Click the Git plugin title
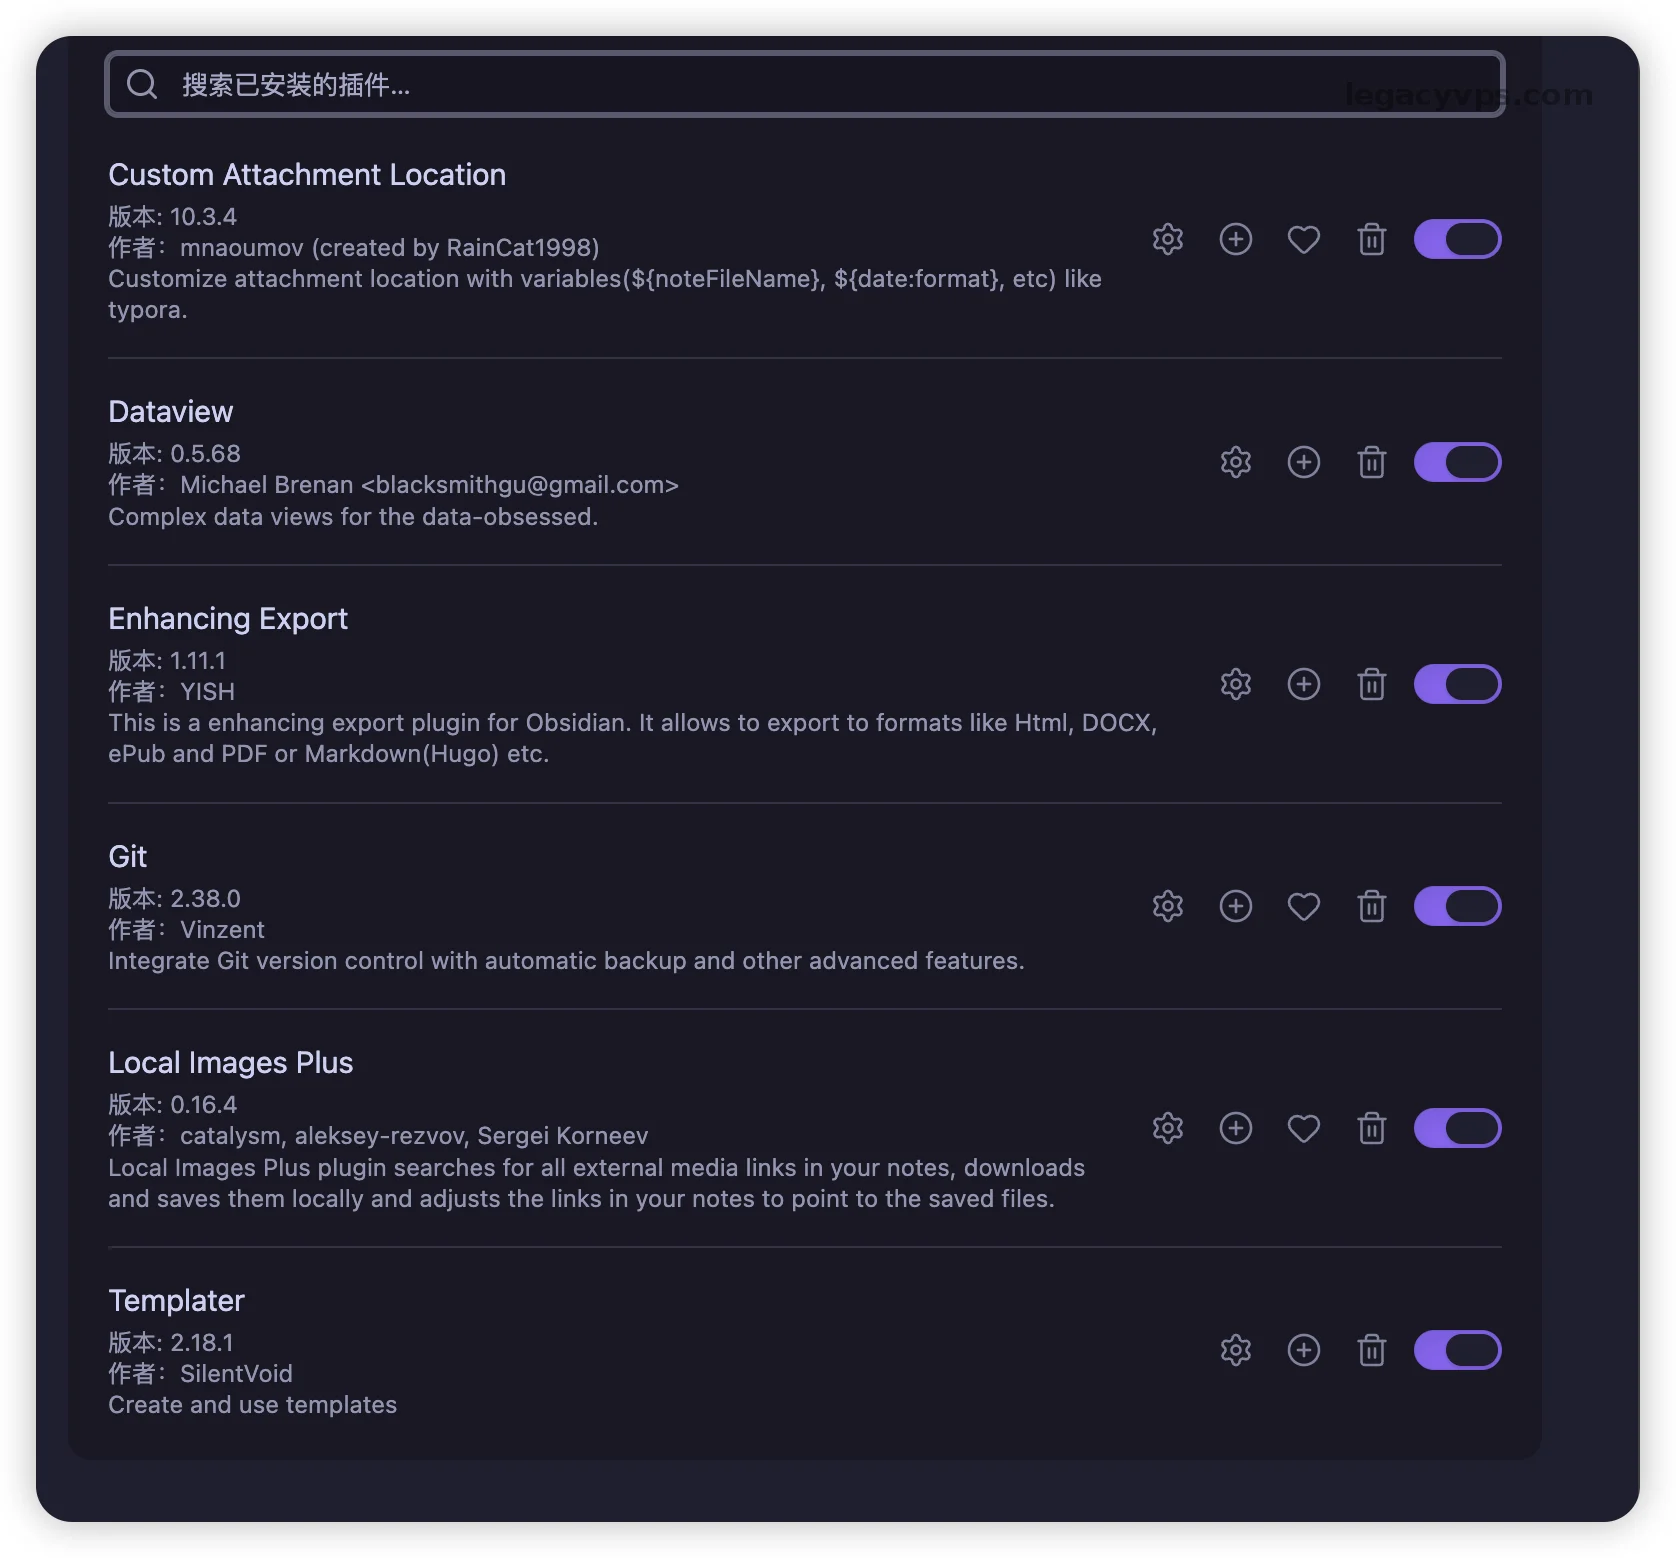 [128, 857]
